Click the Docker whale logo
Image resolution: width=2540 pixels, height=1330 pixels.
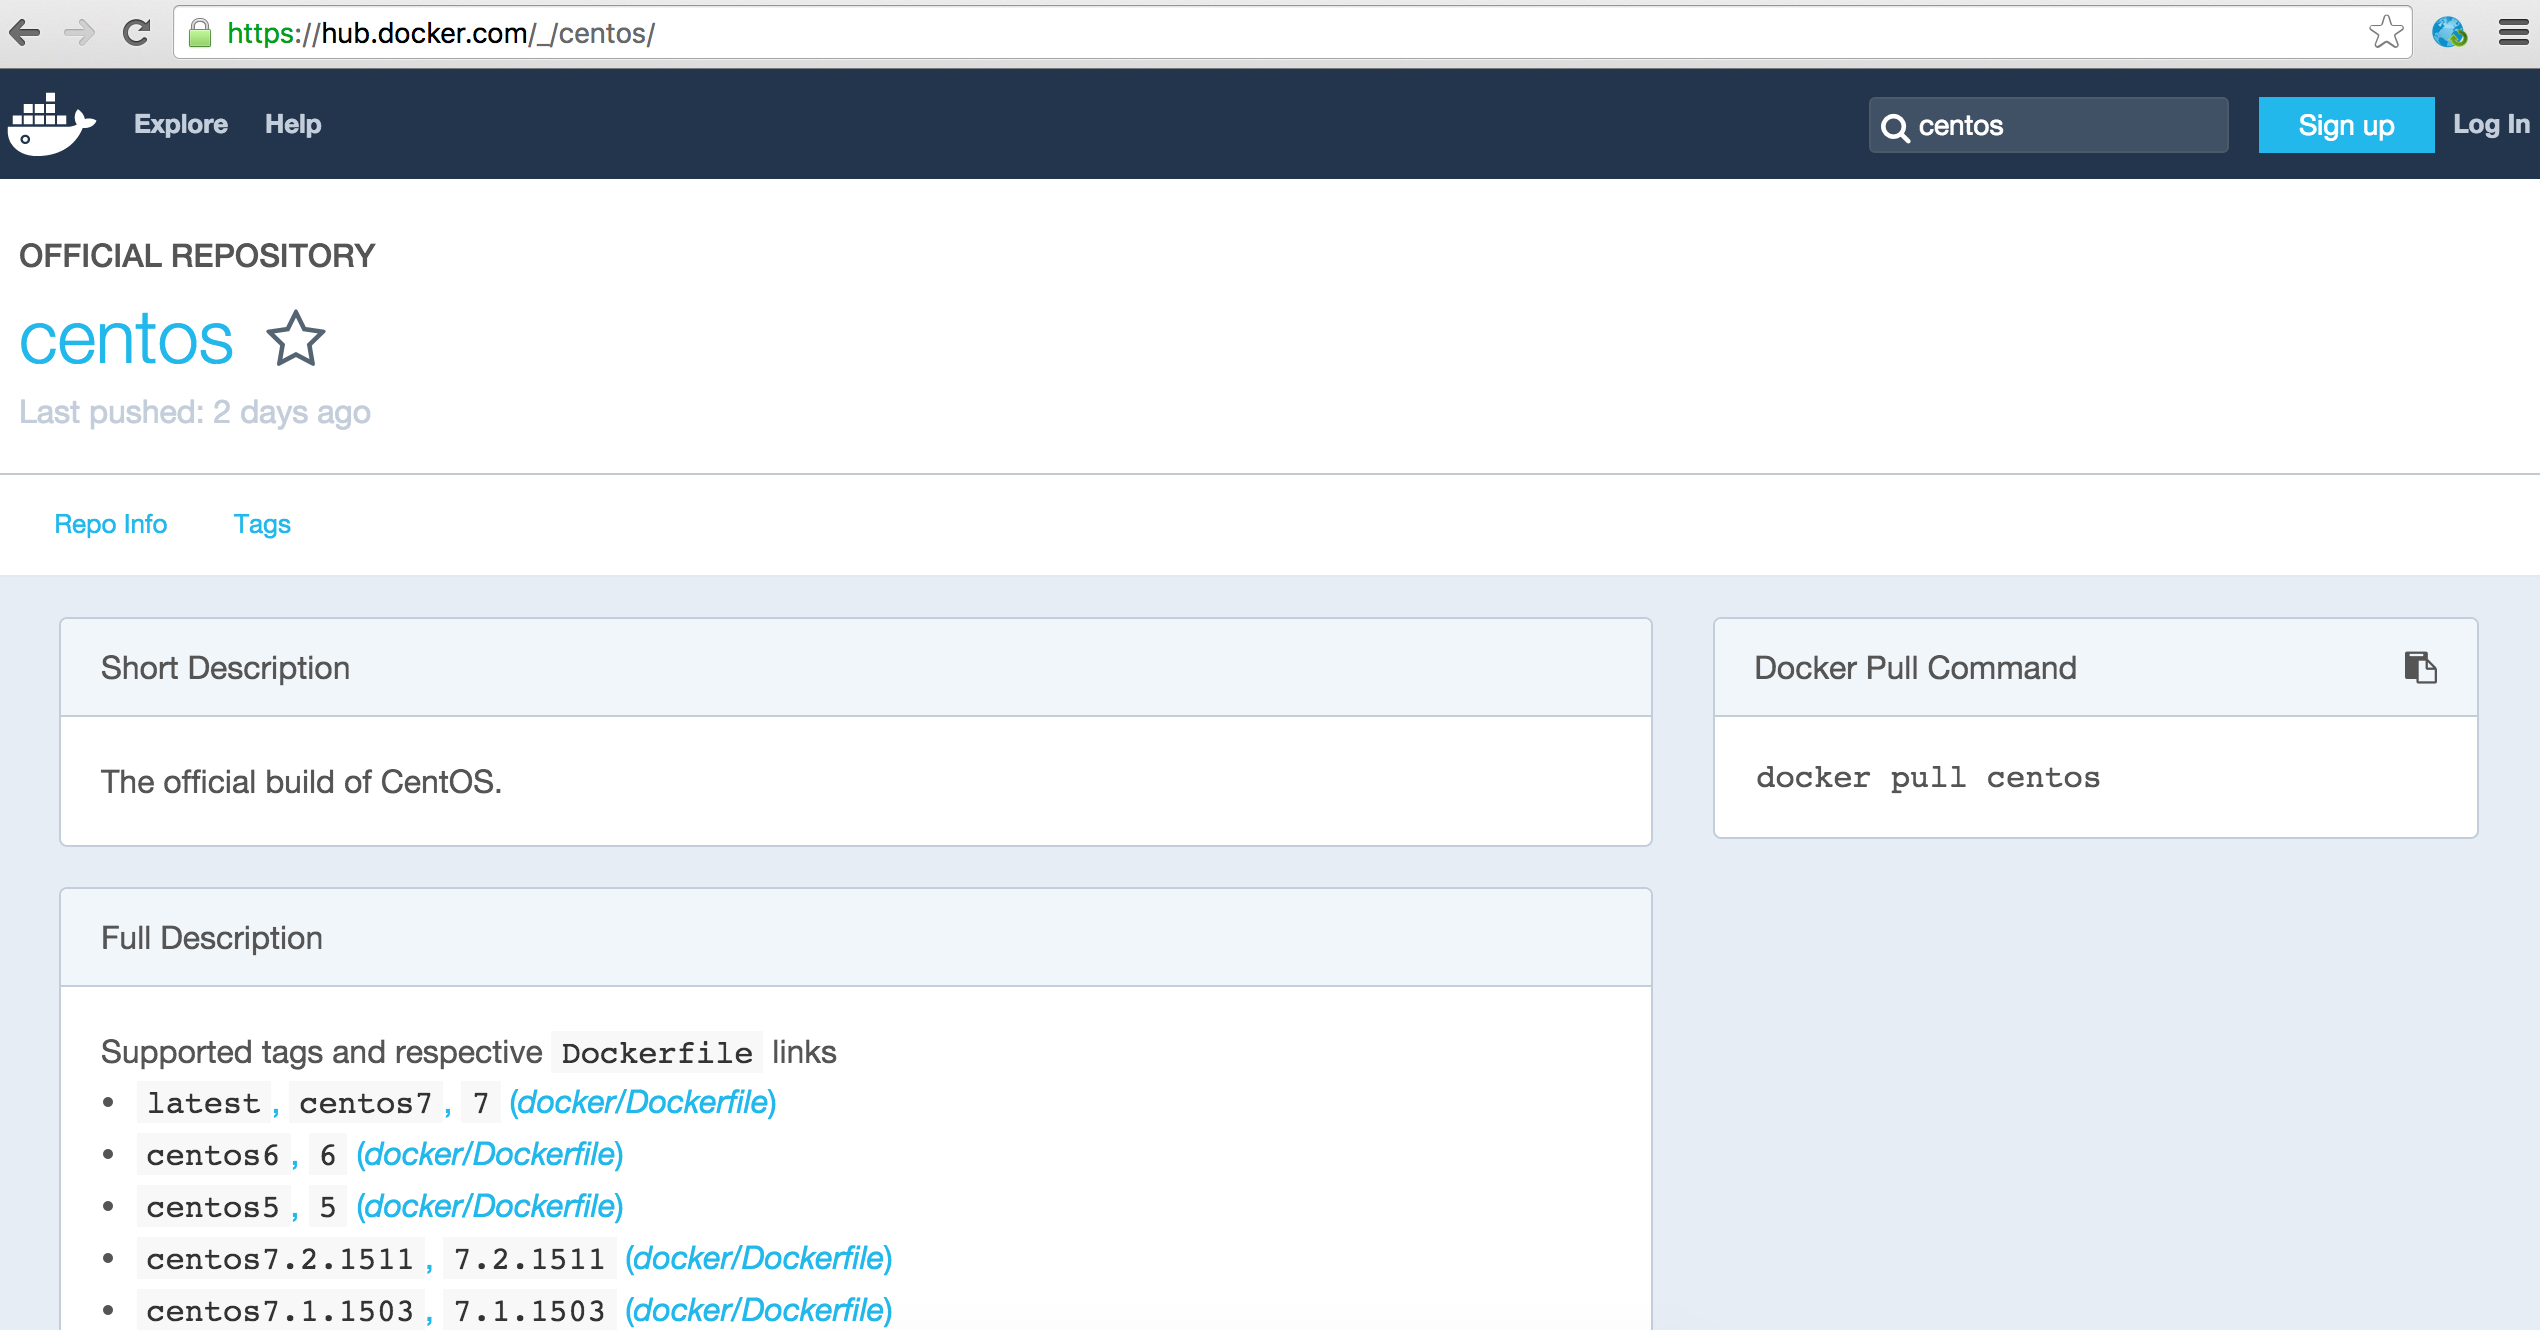[52, 124]
